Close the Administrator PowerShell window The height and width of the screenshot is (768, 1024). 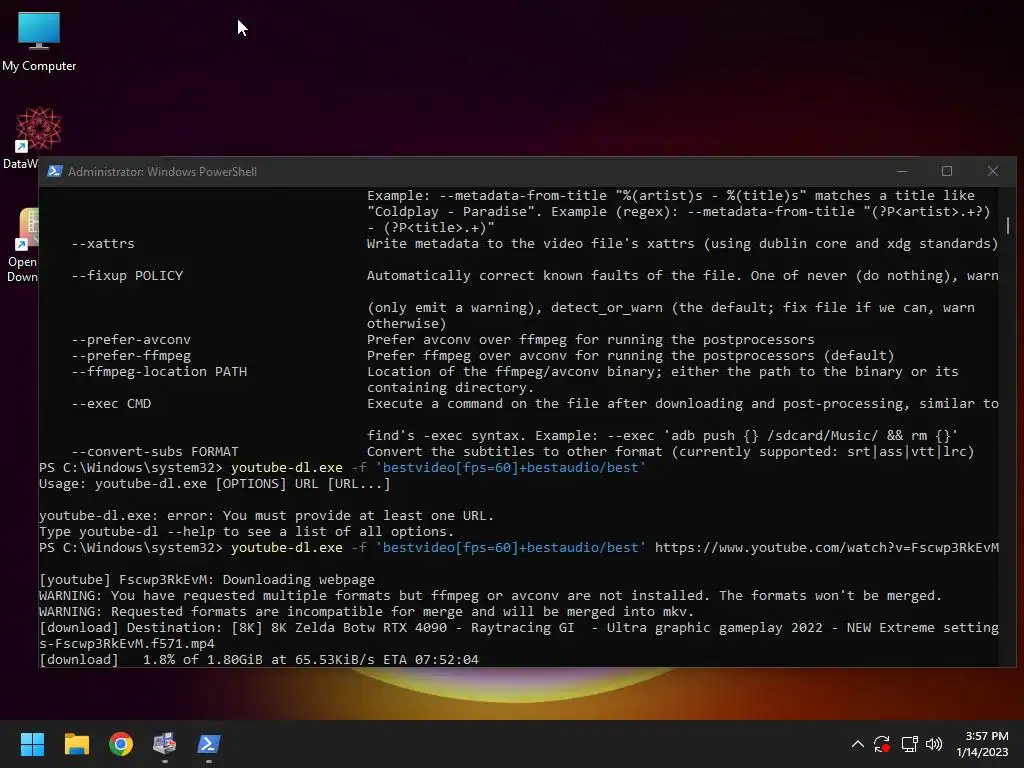click(993, 171)
